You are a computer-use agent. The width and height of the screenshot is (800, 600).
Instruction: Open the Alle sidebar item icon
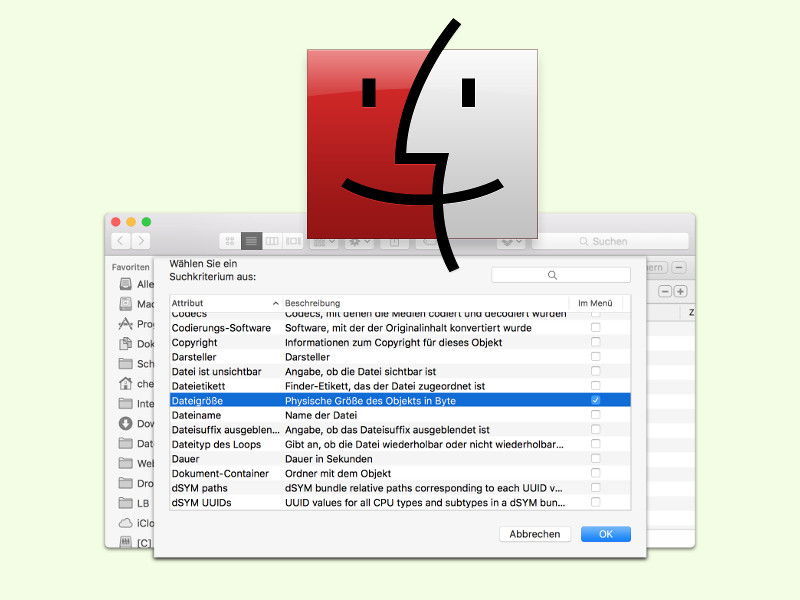coord(126,284)
